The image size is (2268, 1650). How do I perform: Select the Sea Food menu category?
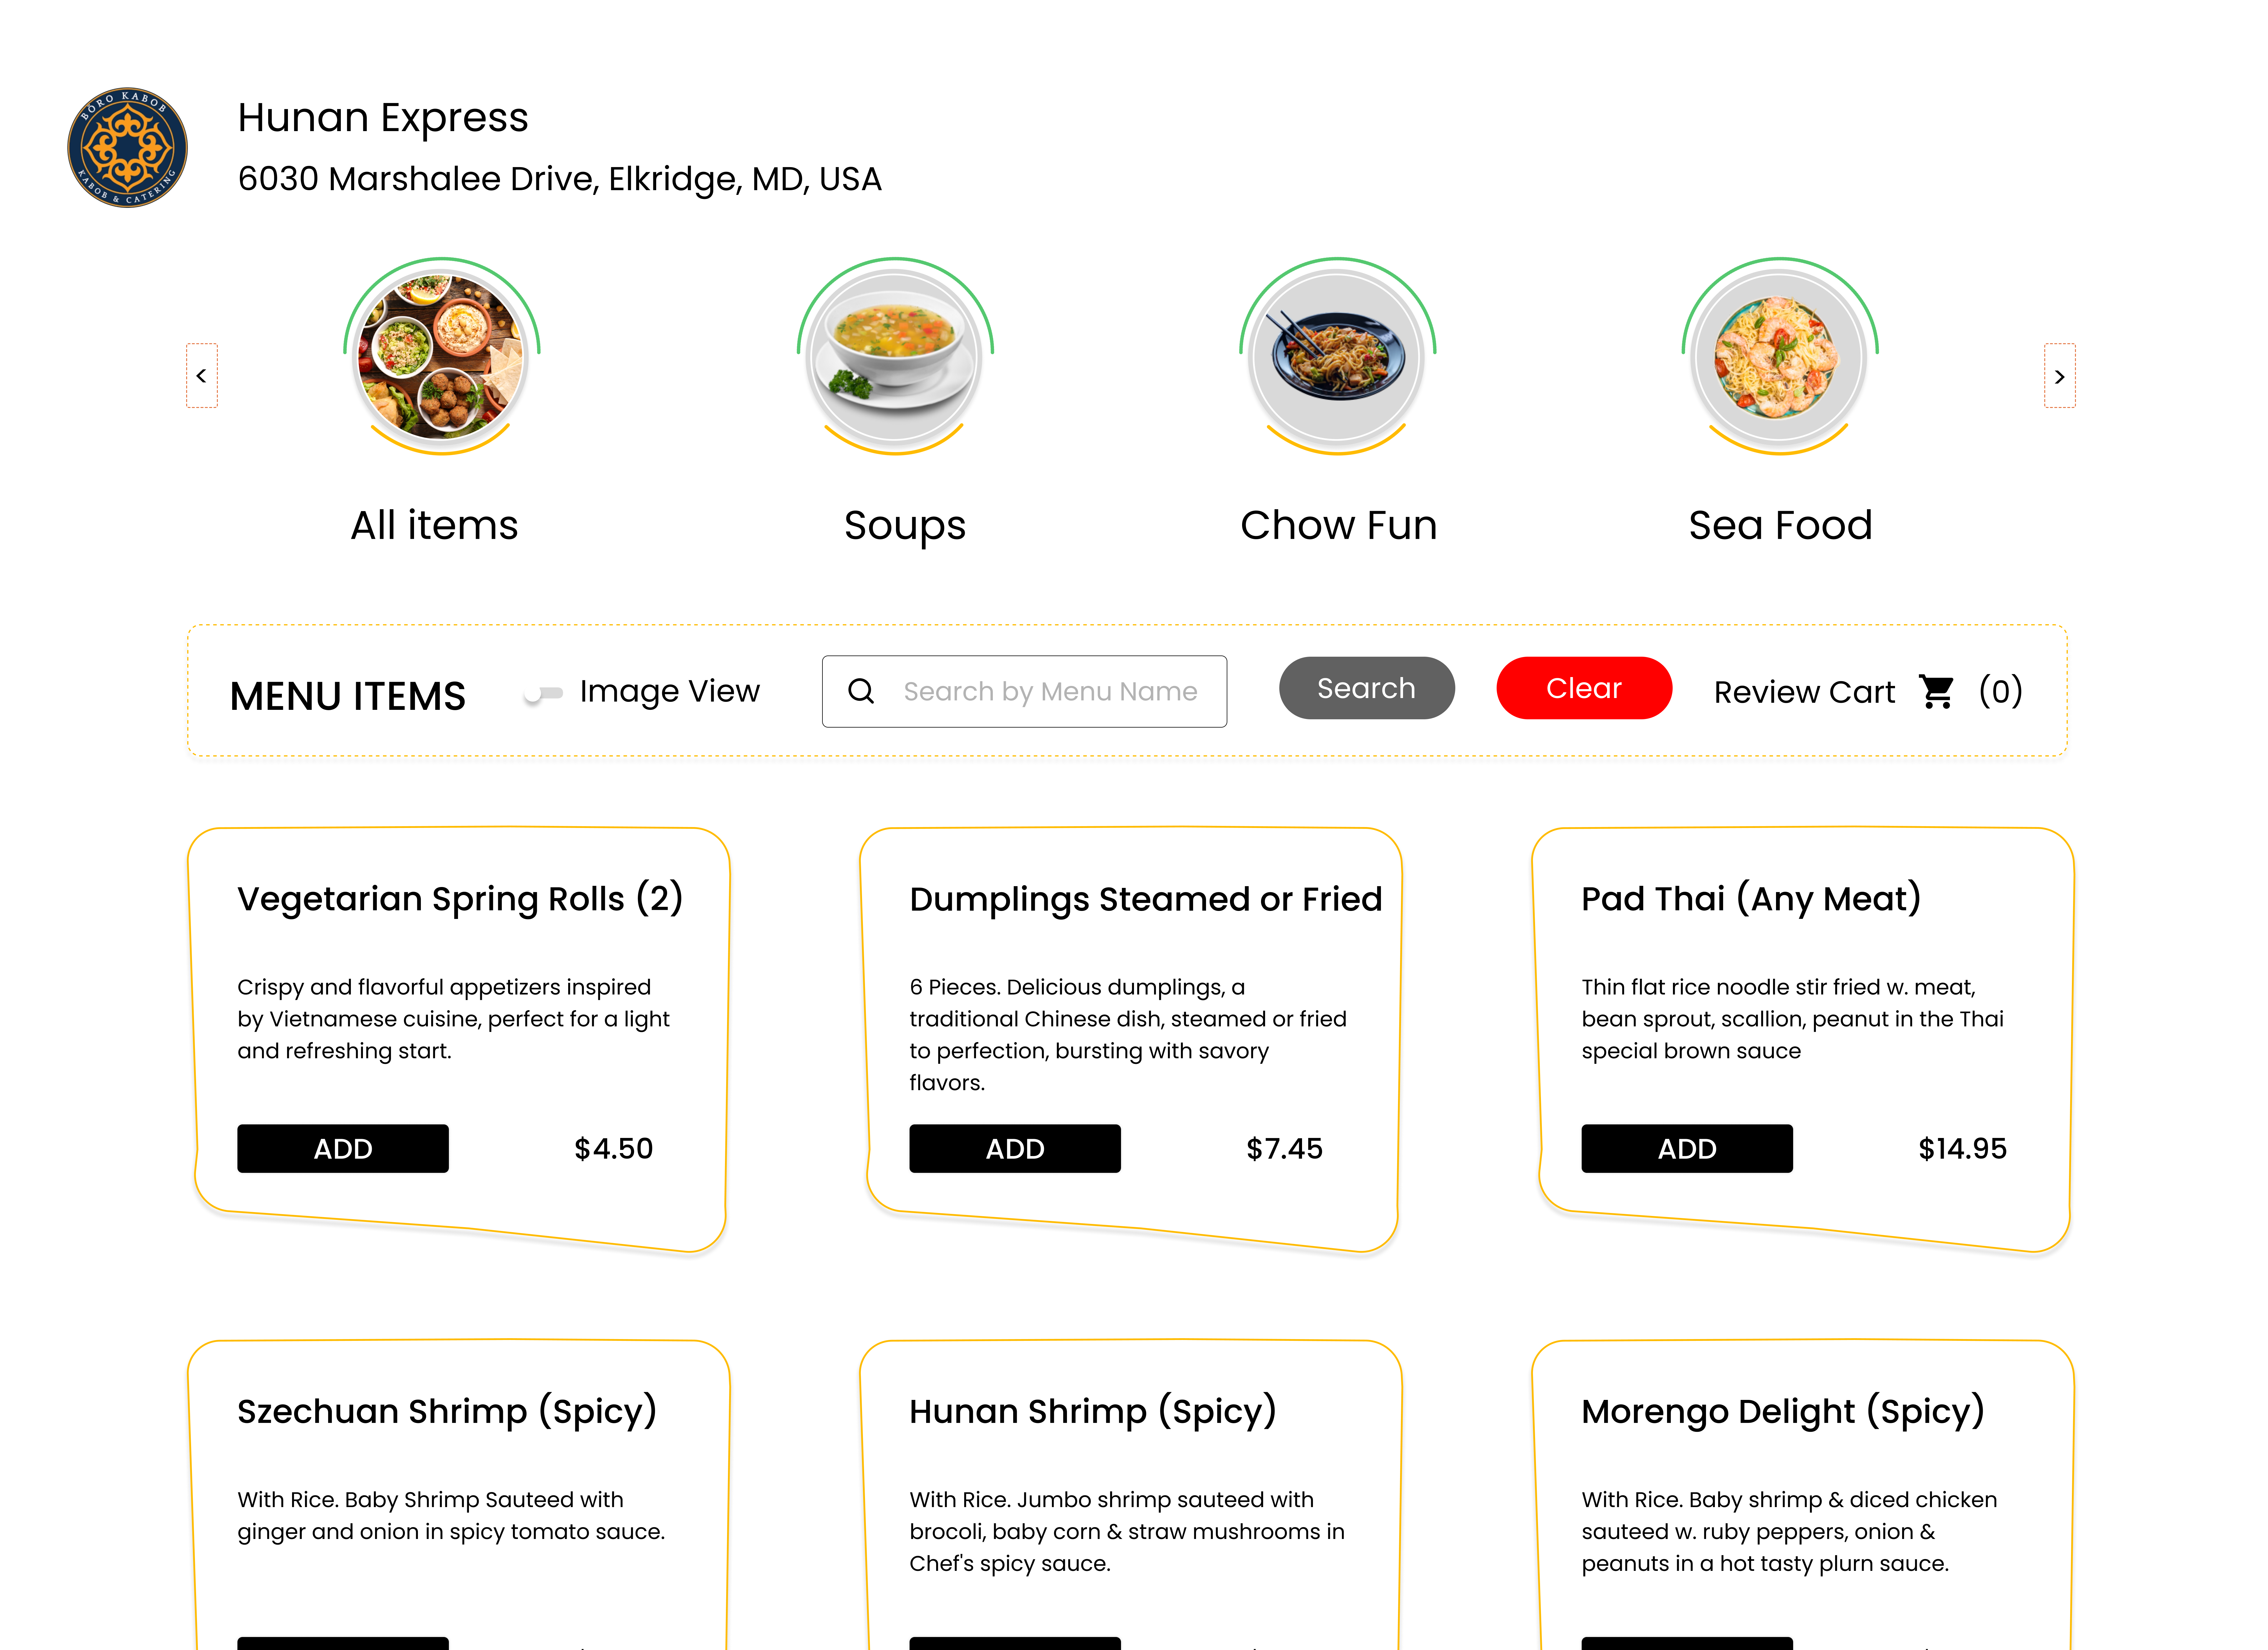point(1780,524)
